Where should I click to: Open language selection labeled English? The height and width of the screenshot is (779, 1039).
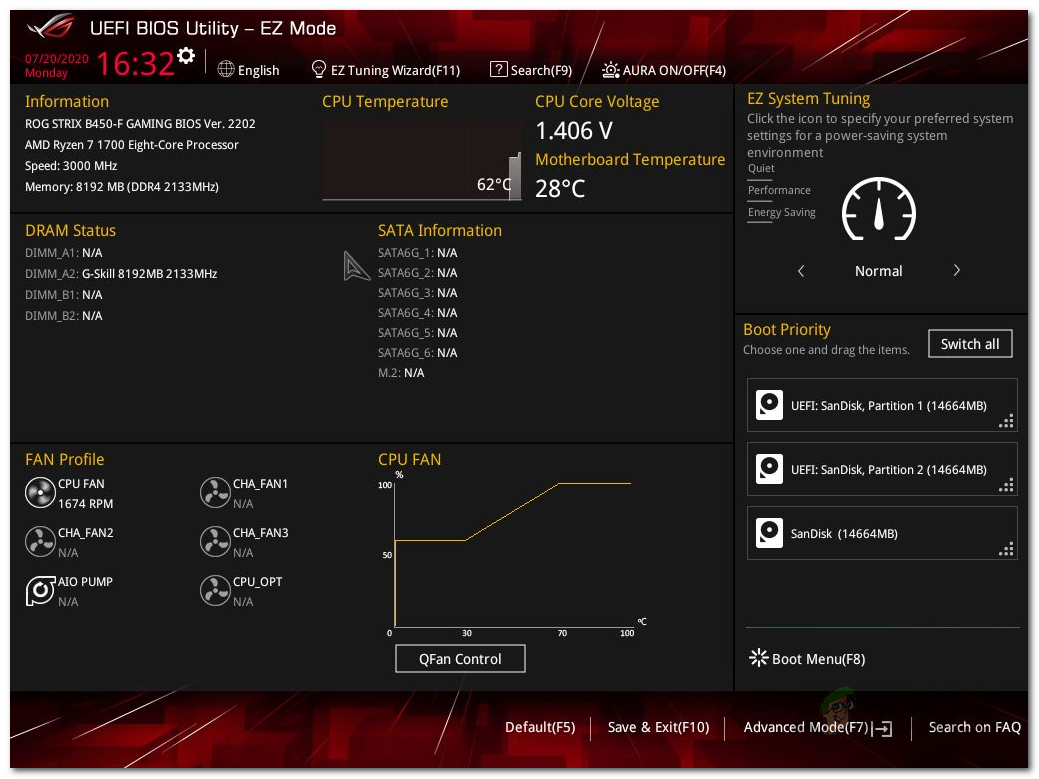tap(258, 70)
